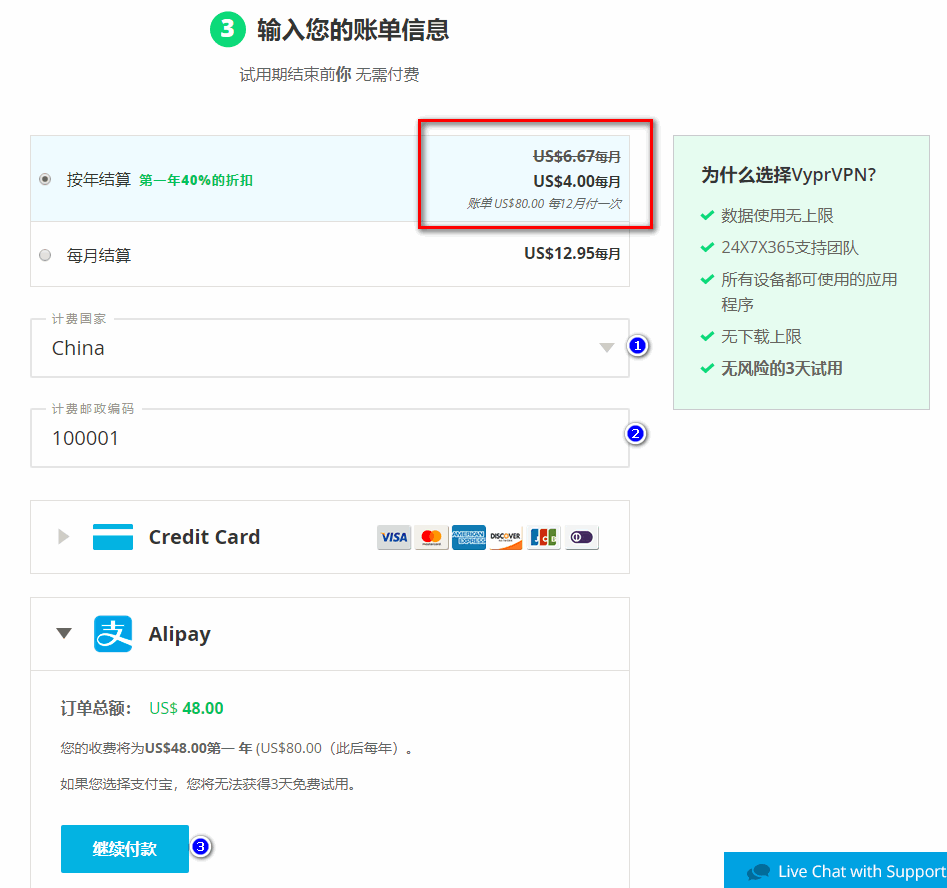Click the checkmark beside 无下载上限
This screenshot has height=888, width=947.
(x=707, y=336)
